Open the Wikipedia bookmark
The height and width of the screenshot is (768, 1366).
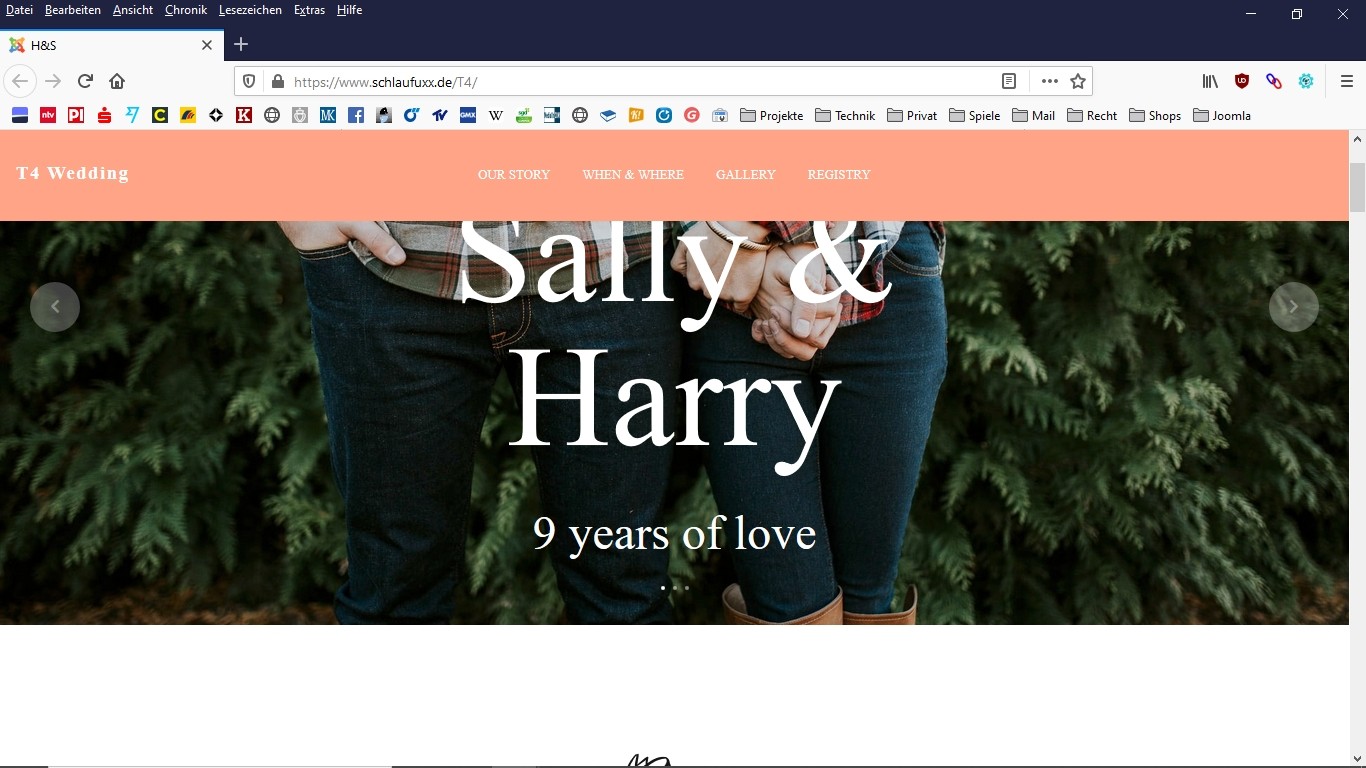(496, 115)
